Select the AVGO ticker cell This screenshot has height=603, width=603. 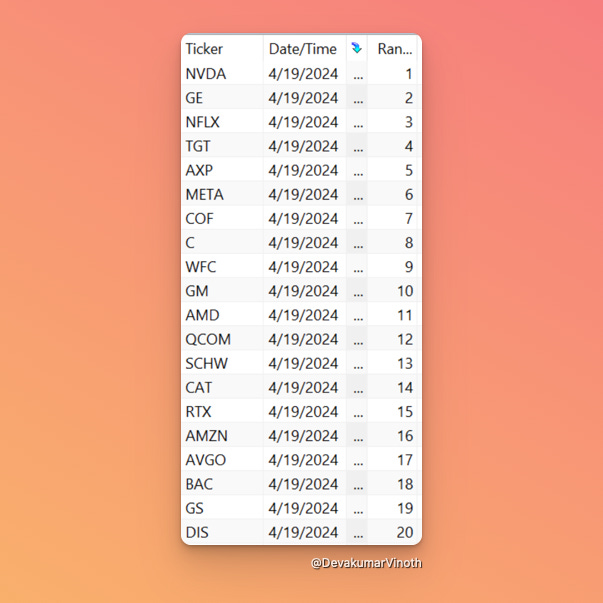[222, 460]
